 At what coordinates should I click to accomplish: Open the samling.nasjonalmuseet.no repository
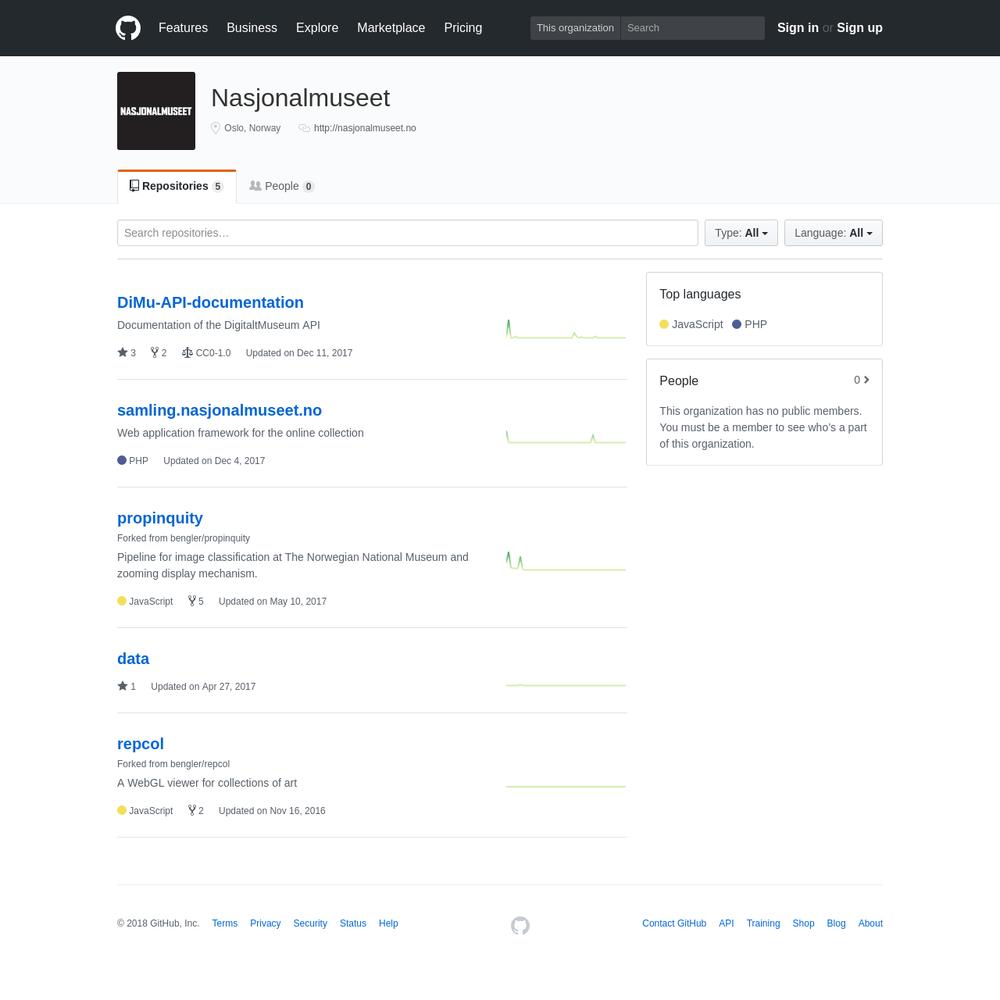pos(219,410)
